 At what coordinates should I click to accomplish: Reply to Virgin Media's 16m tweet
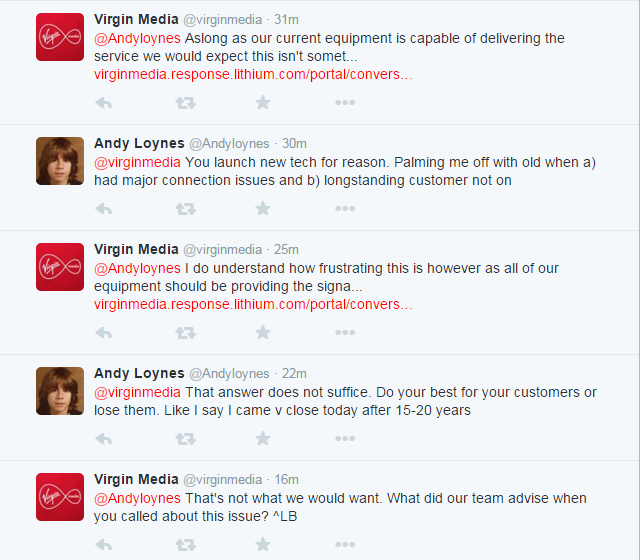[x=103, y=544]
